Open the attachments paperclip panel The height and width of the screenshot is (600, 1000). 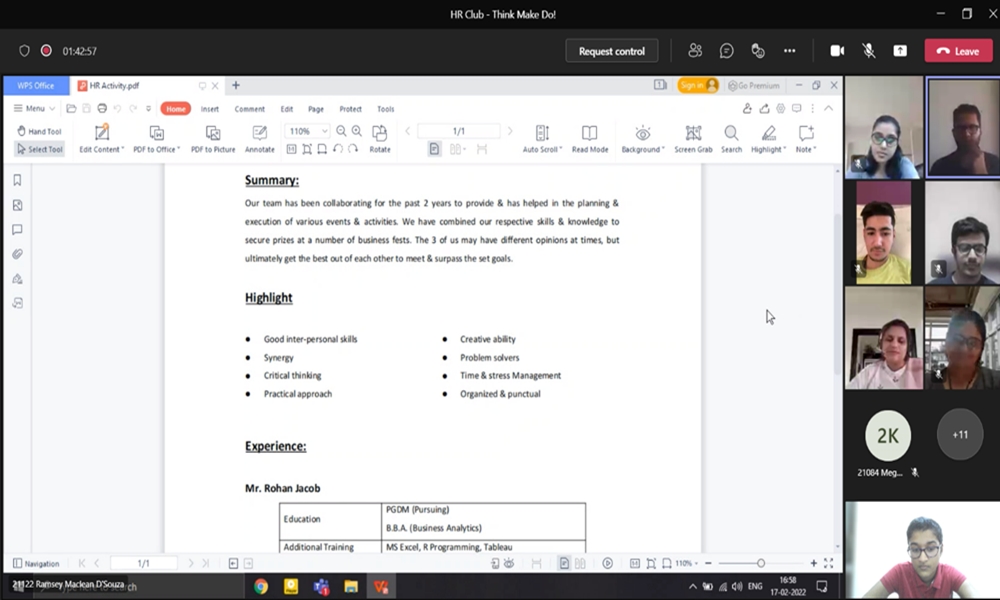point(17,254)
